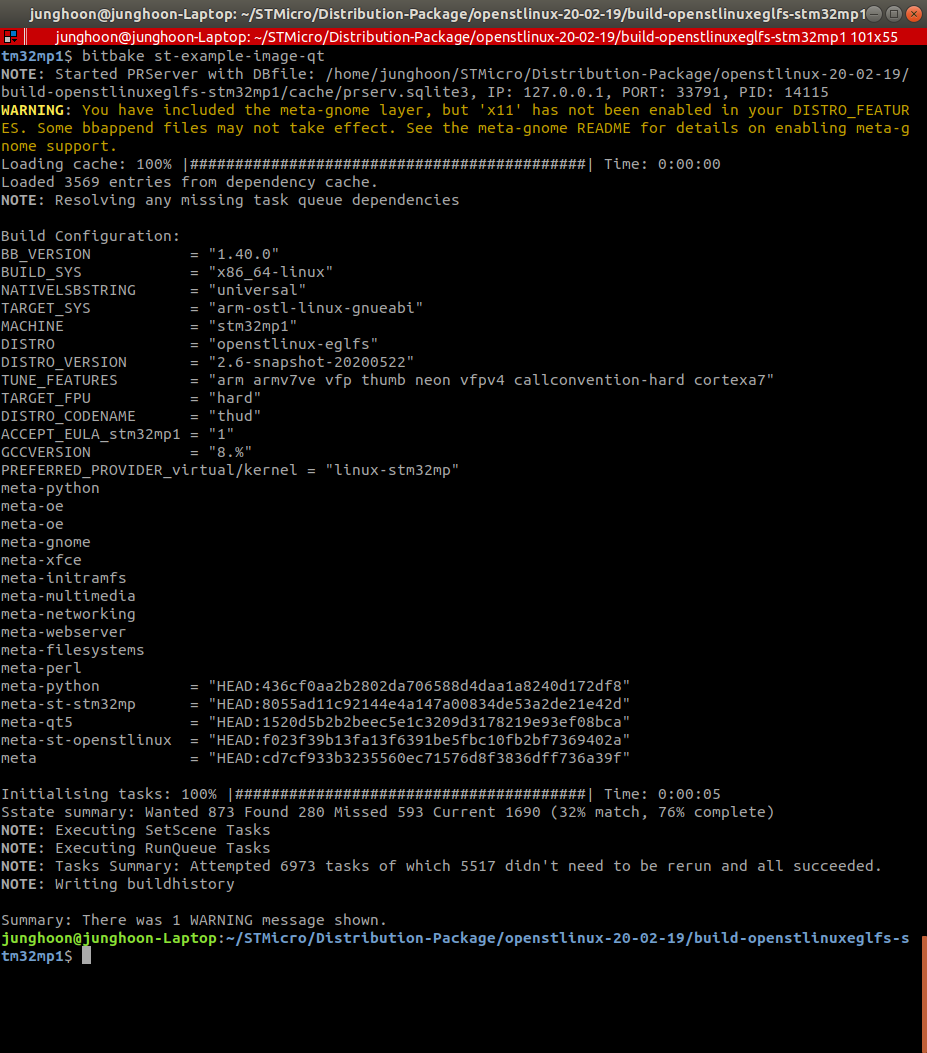Screen dimensions: 927x1053
Task: Click the meta-st-stm32mp HEAD hash
Action: coord(419,704)
